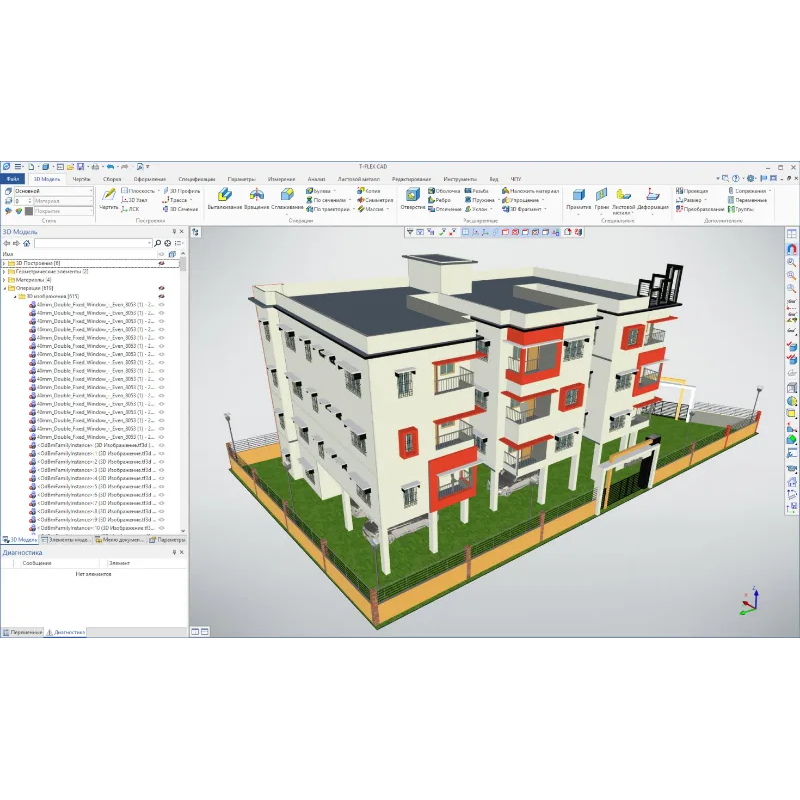
Task: Select the Выталкивание (Extrude) tool
Action: (x=224, y=196)
